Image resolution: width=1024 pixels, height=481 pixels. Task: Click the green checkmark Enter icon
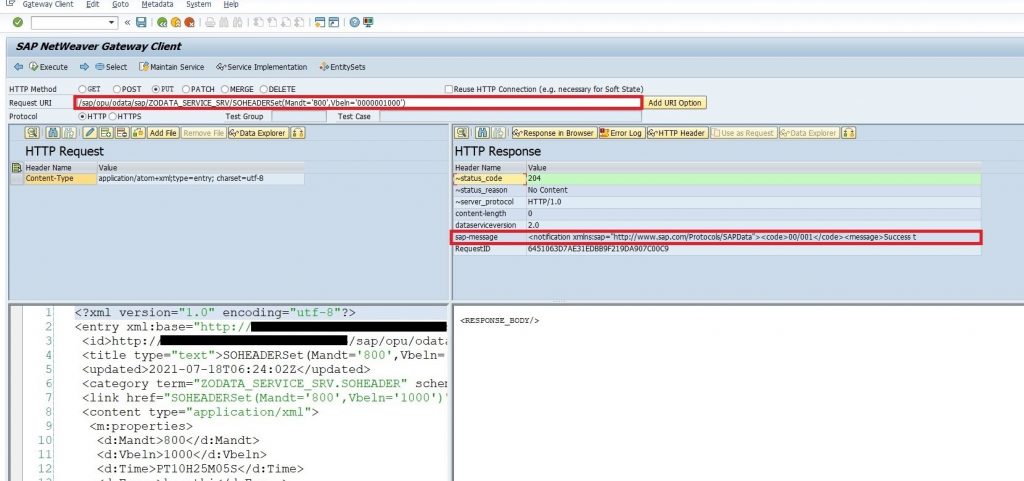[18, 22]
